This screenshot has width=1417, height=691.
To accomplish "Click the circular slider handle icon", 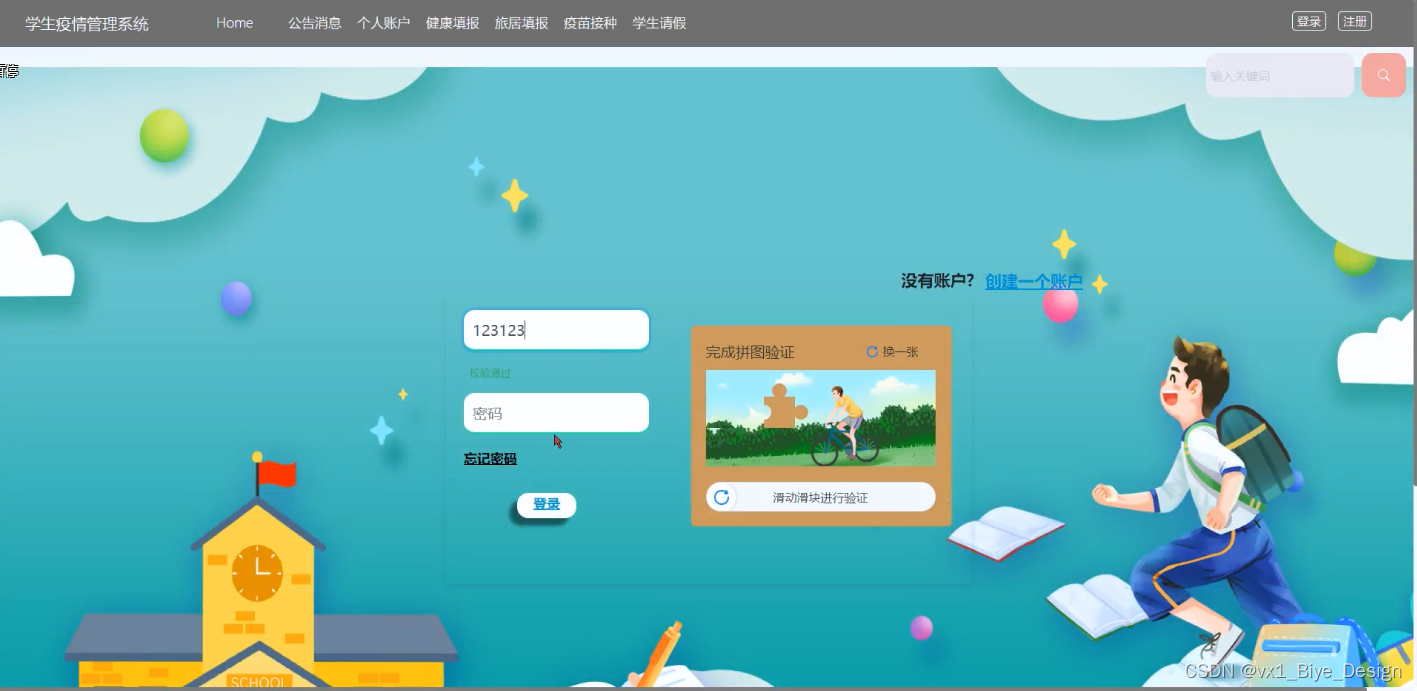I will click(721, 497).
